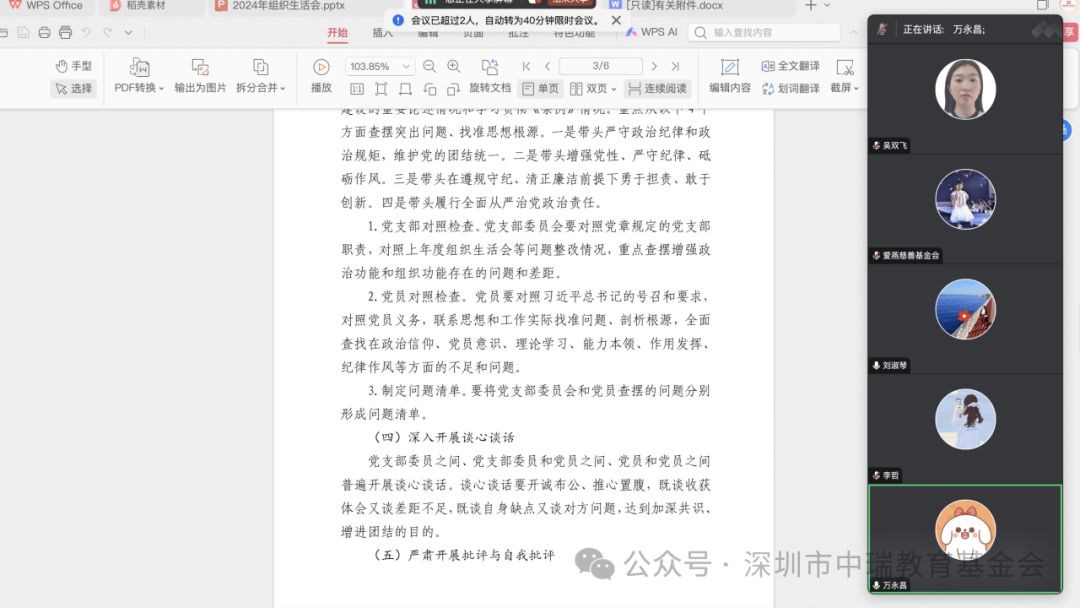Click the 旋转文档 rotate document icon

coord(490,67)
